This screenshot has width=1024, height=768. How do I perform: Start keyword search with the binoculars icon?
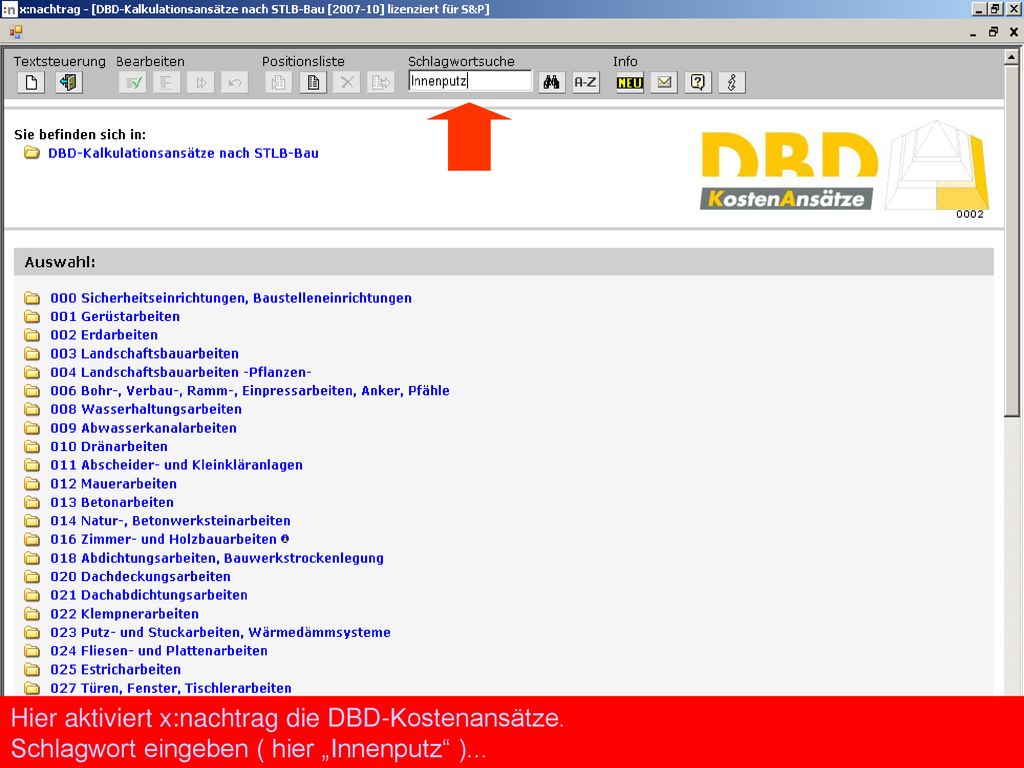tap(552, 82)
